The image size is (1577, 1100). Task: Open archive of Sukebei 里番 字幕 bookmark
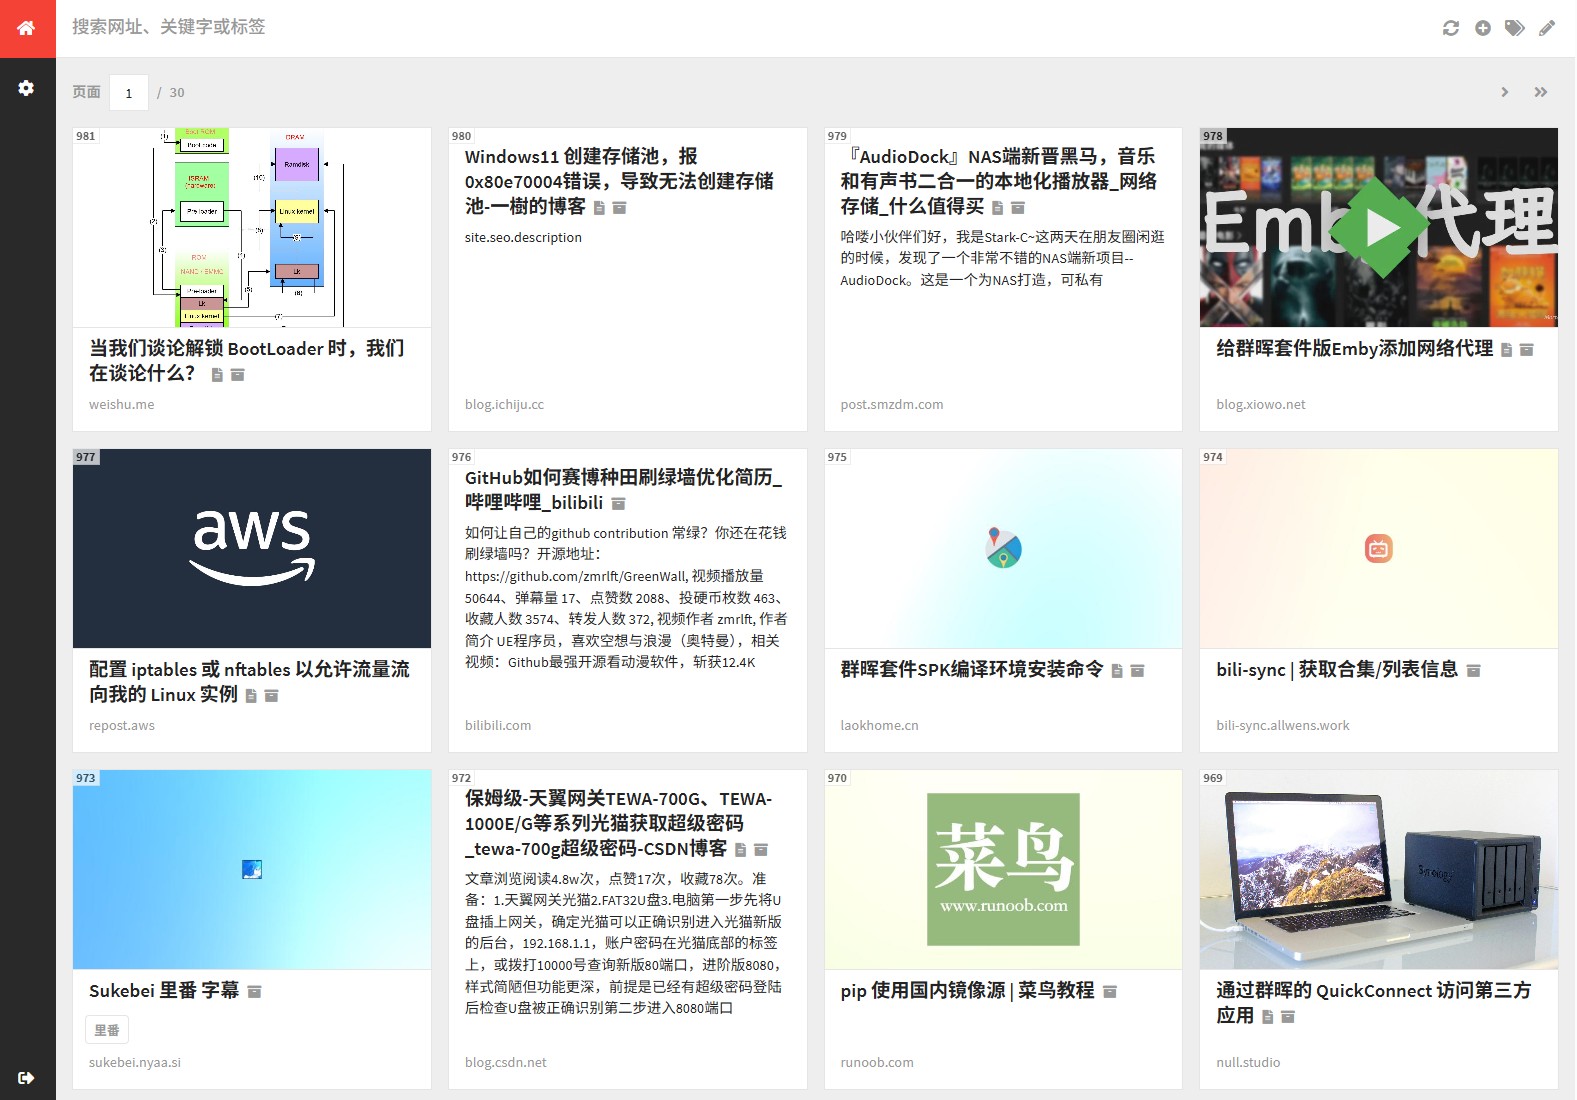coord(255,992)
